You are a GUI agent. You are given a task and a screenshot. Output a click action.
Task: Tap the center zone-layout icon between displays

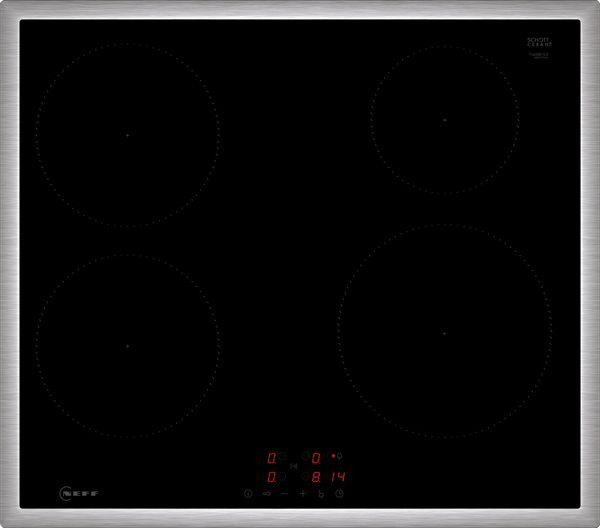point(293,467)
